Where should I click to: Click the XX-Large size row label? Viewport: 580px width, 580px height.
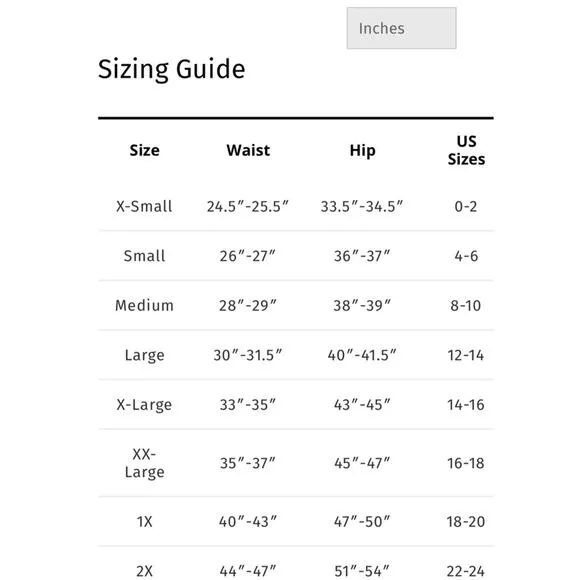click(144, 463)
